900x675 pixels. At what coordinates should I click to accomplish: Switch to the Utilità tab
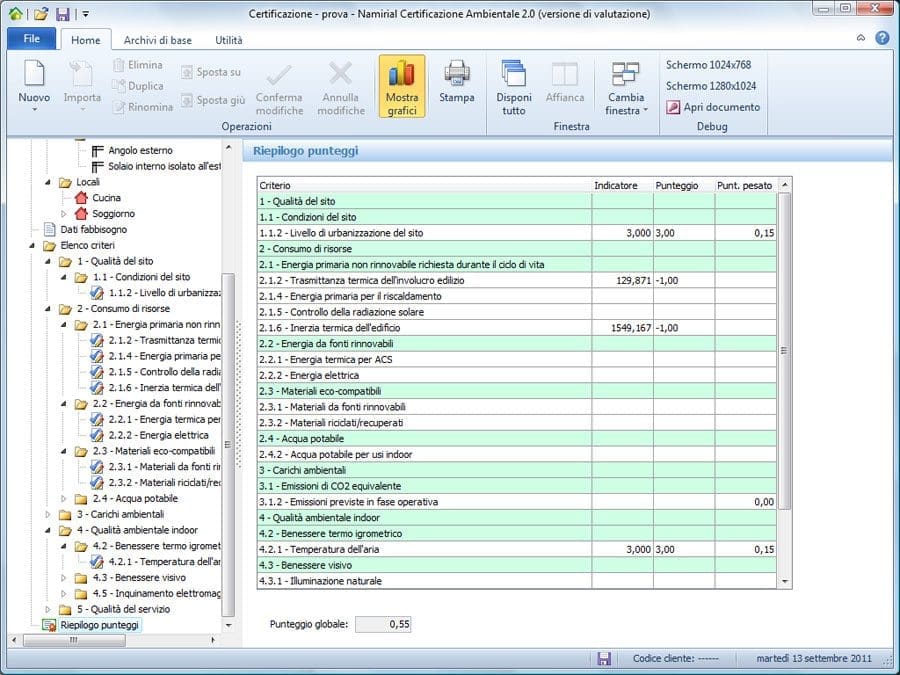(x=228, y=40)
